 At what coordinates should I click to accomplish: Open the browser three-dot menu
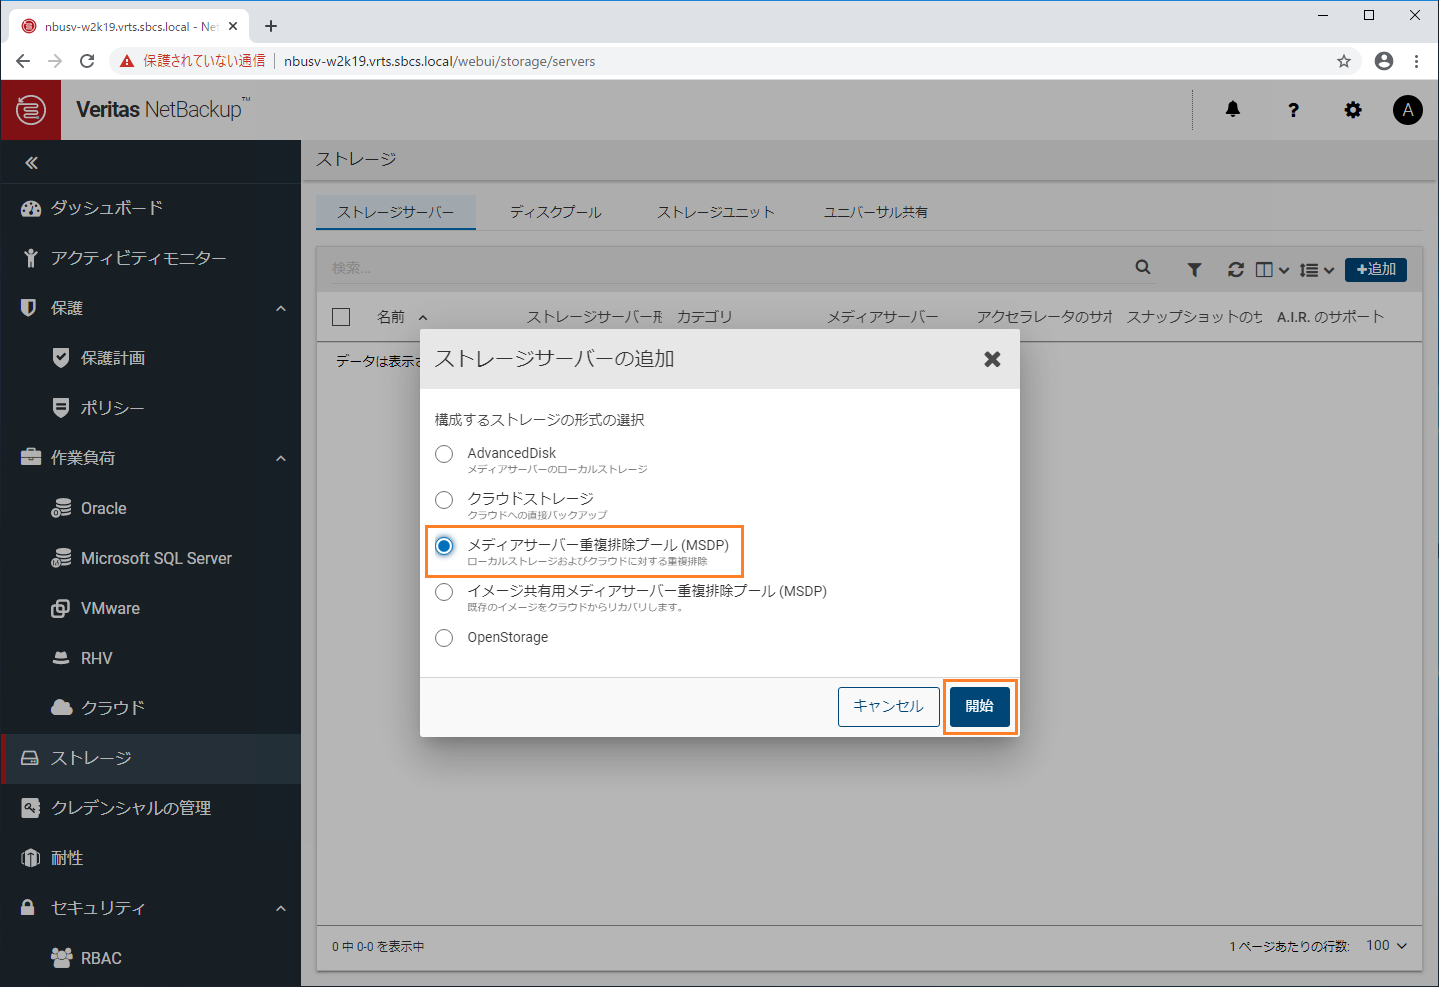coord(1416,61)
